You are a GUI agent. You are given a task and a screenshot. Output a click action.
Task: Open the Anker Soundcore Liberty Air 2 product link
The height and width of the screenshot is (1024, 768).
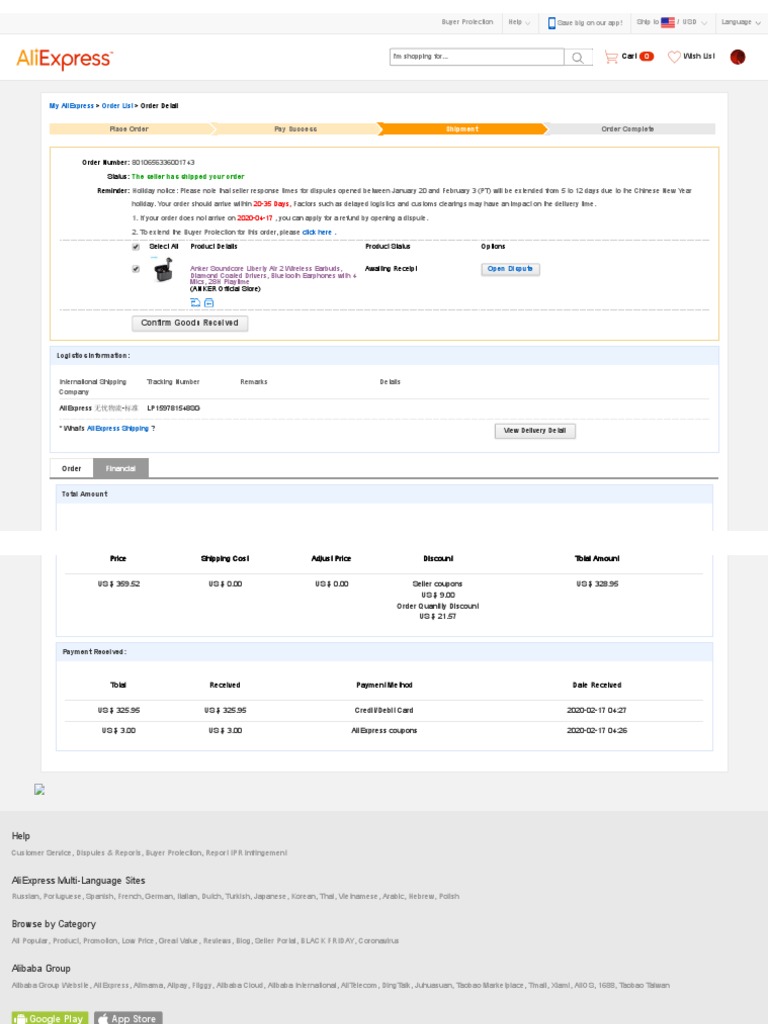pyautogui.click(x=273, y=275)
